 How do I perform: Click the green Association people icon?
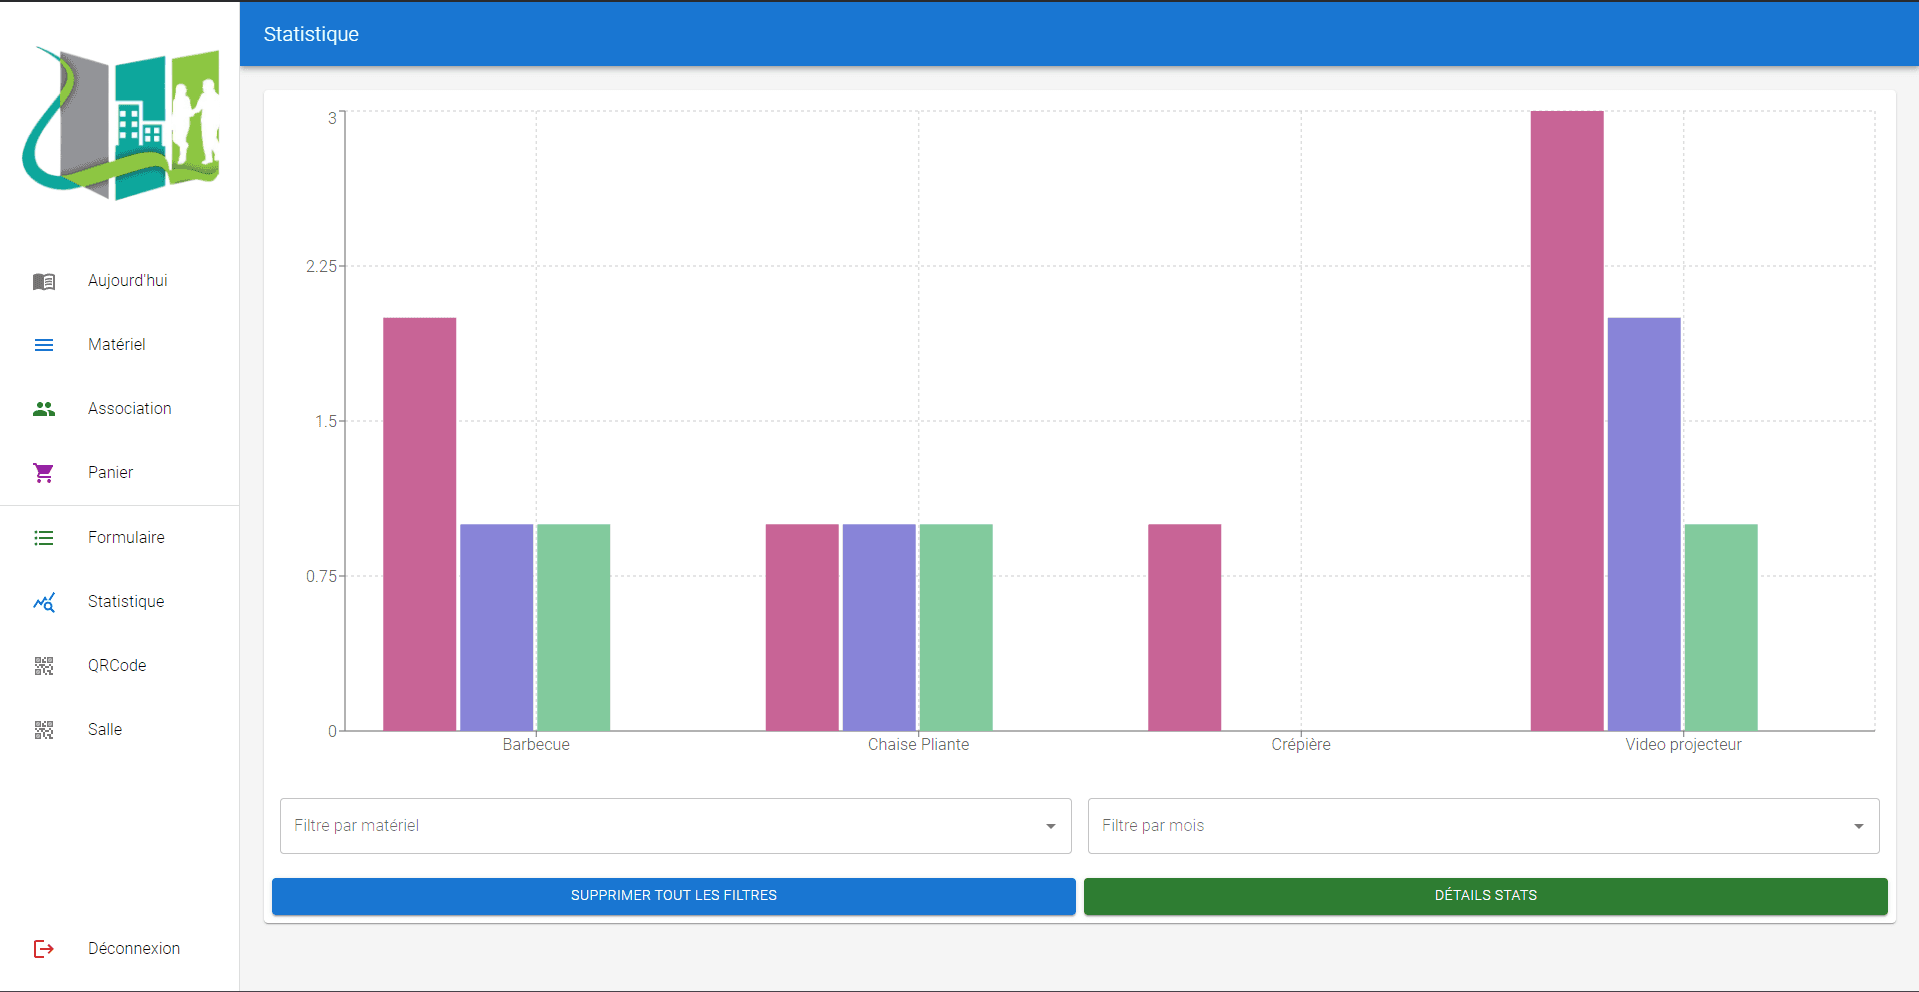click(44, 409)
